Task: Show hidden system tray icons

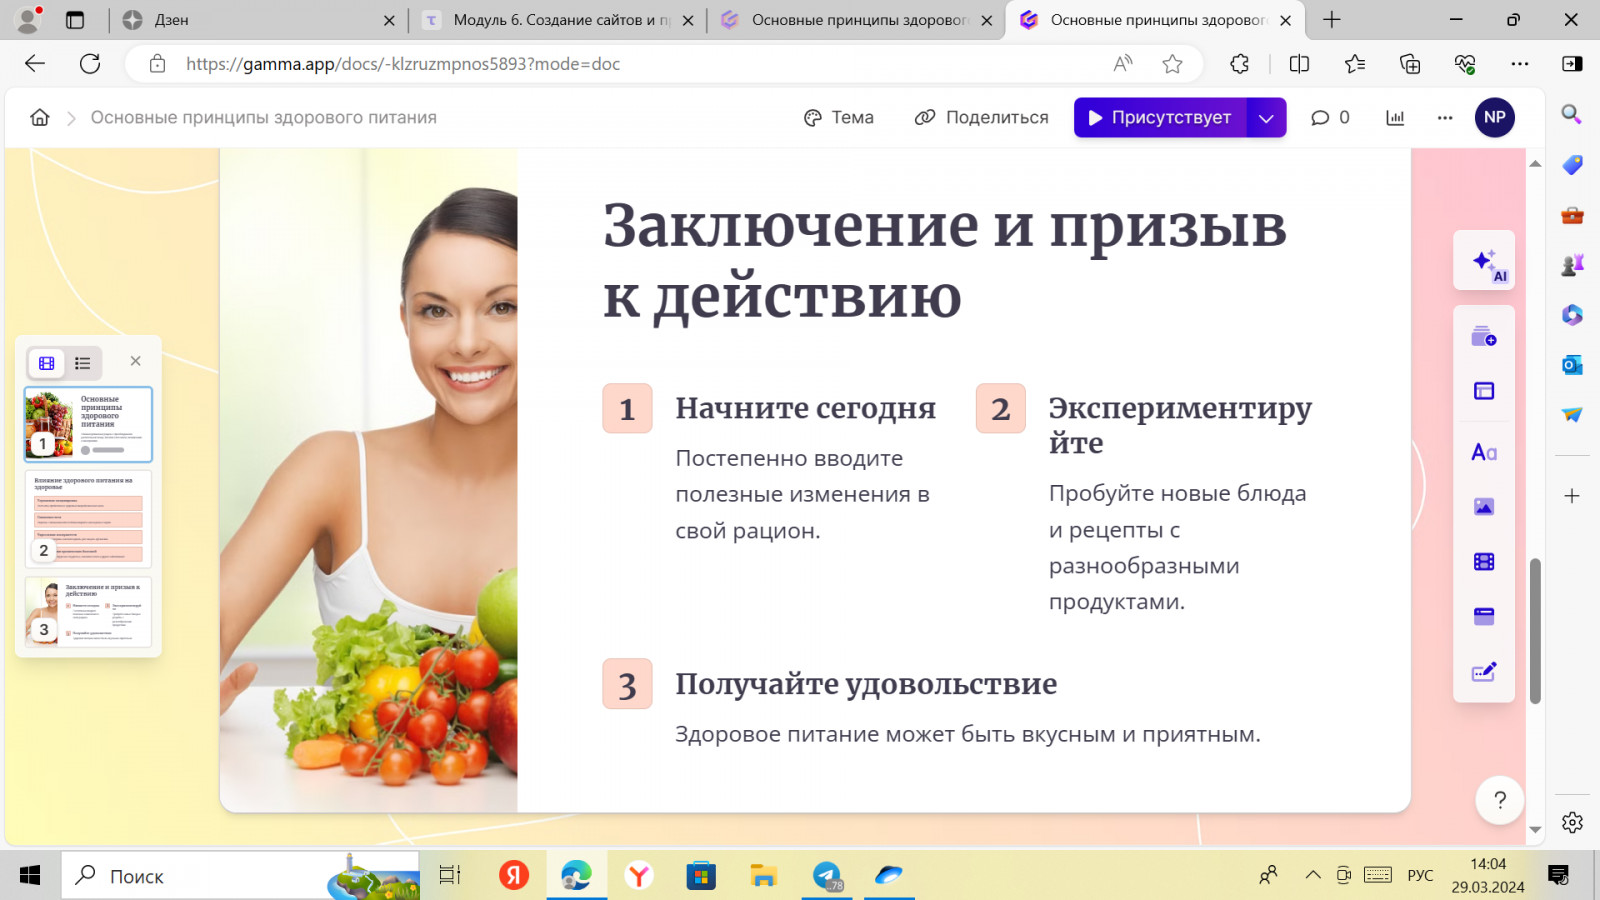Action: point(1313,876)
